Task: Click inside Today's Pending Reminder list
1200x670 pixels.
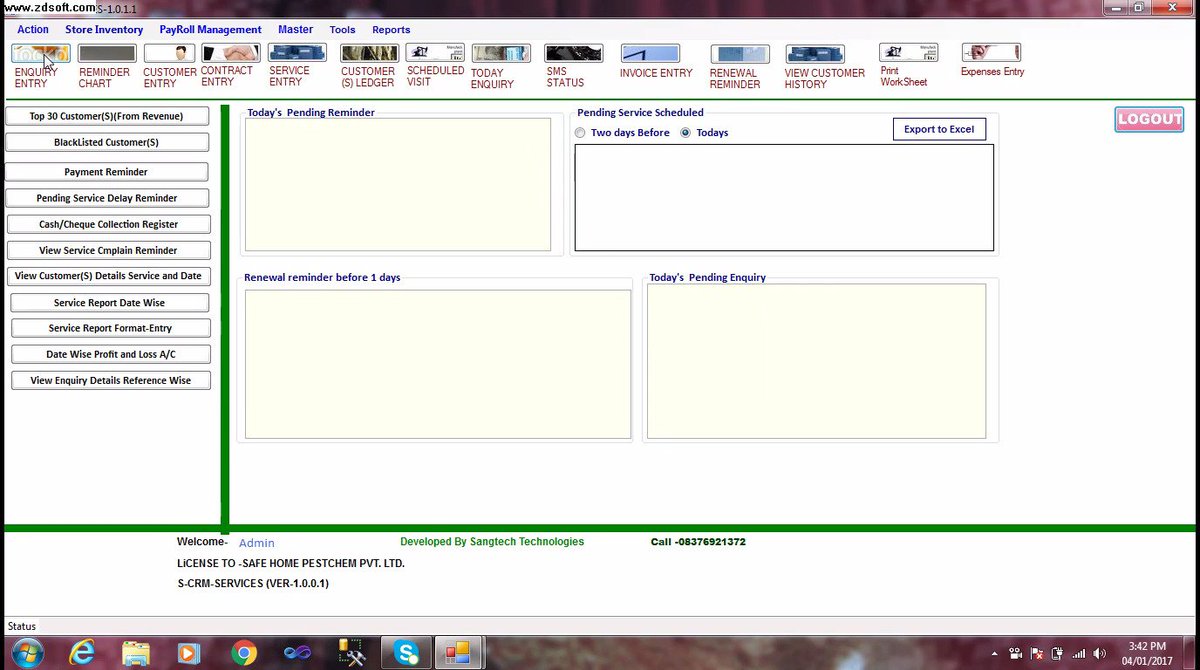Action: click(398, 184)
